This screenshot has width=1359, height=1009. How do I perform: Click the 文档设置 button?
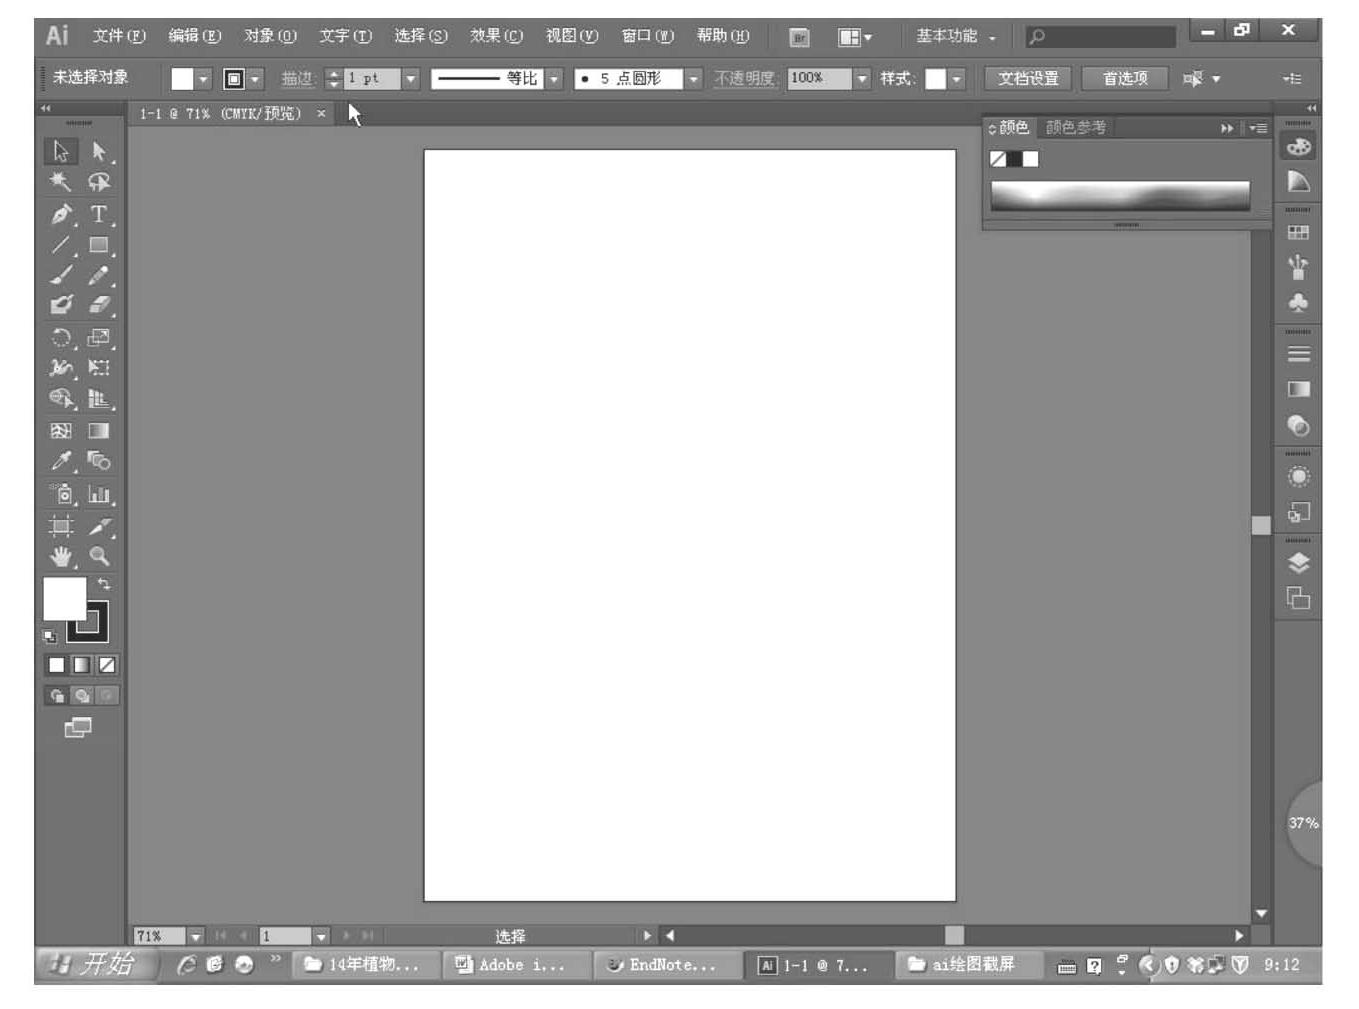1028,78
